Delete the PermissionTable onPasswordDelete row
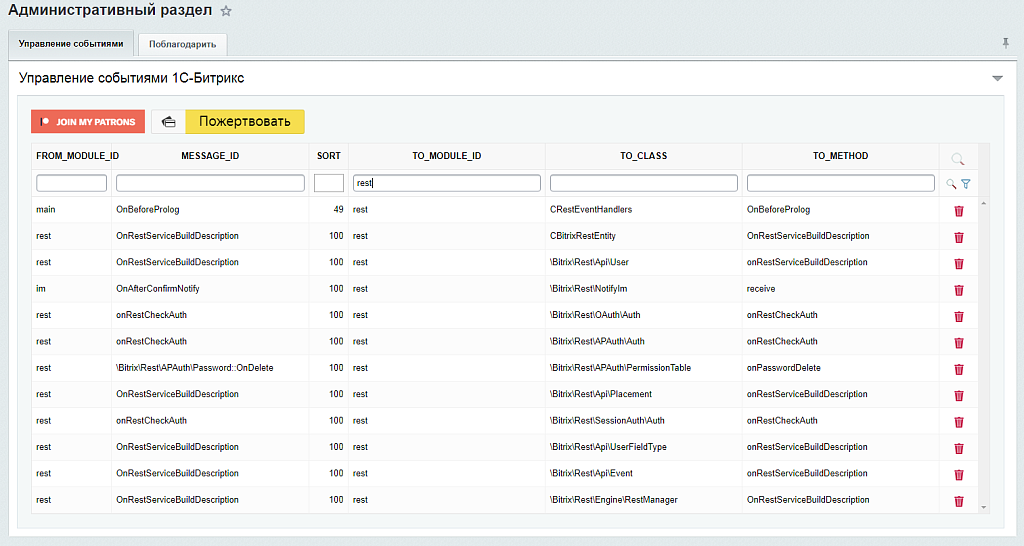1024x546 pixels. pyautogui.click(x=958, y=369)
